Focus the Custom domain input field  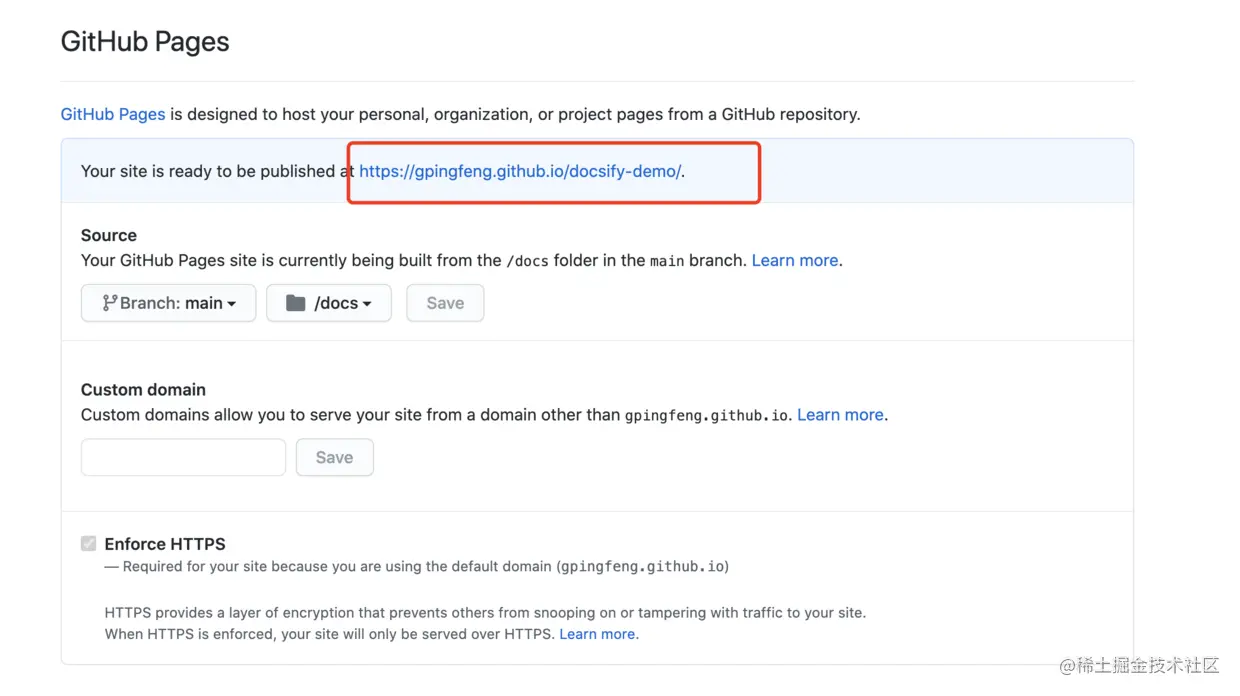pos(183,457)
